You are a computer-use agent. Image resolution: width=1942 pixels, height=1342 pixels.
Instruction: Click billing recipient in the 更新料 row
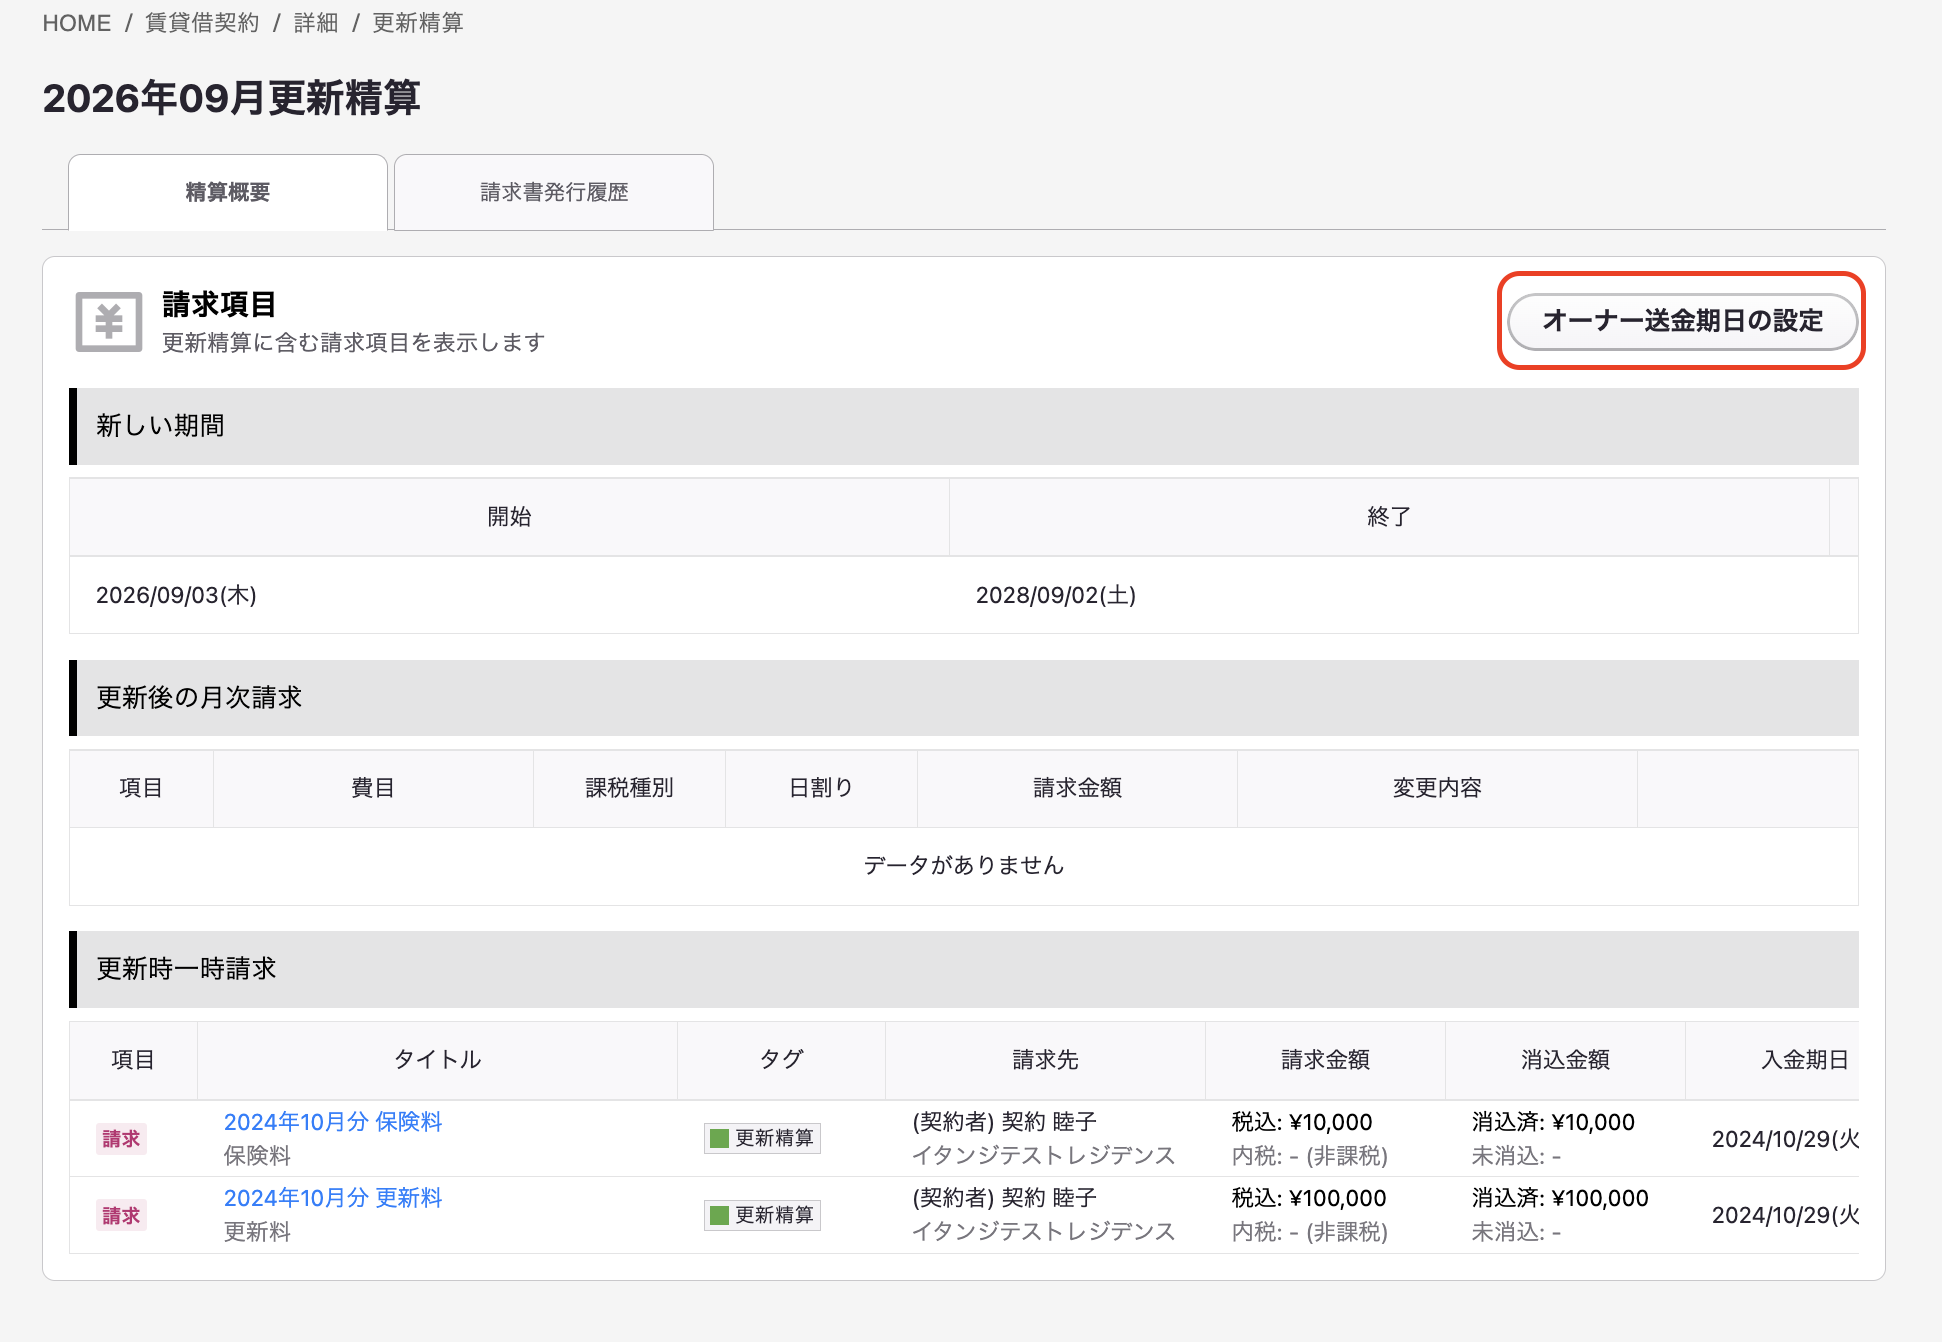[x=1043, y=1215]
